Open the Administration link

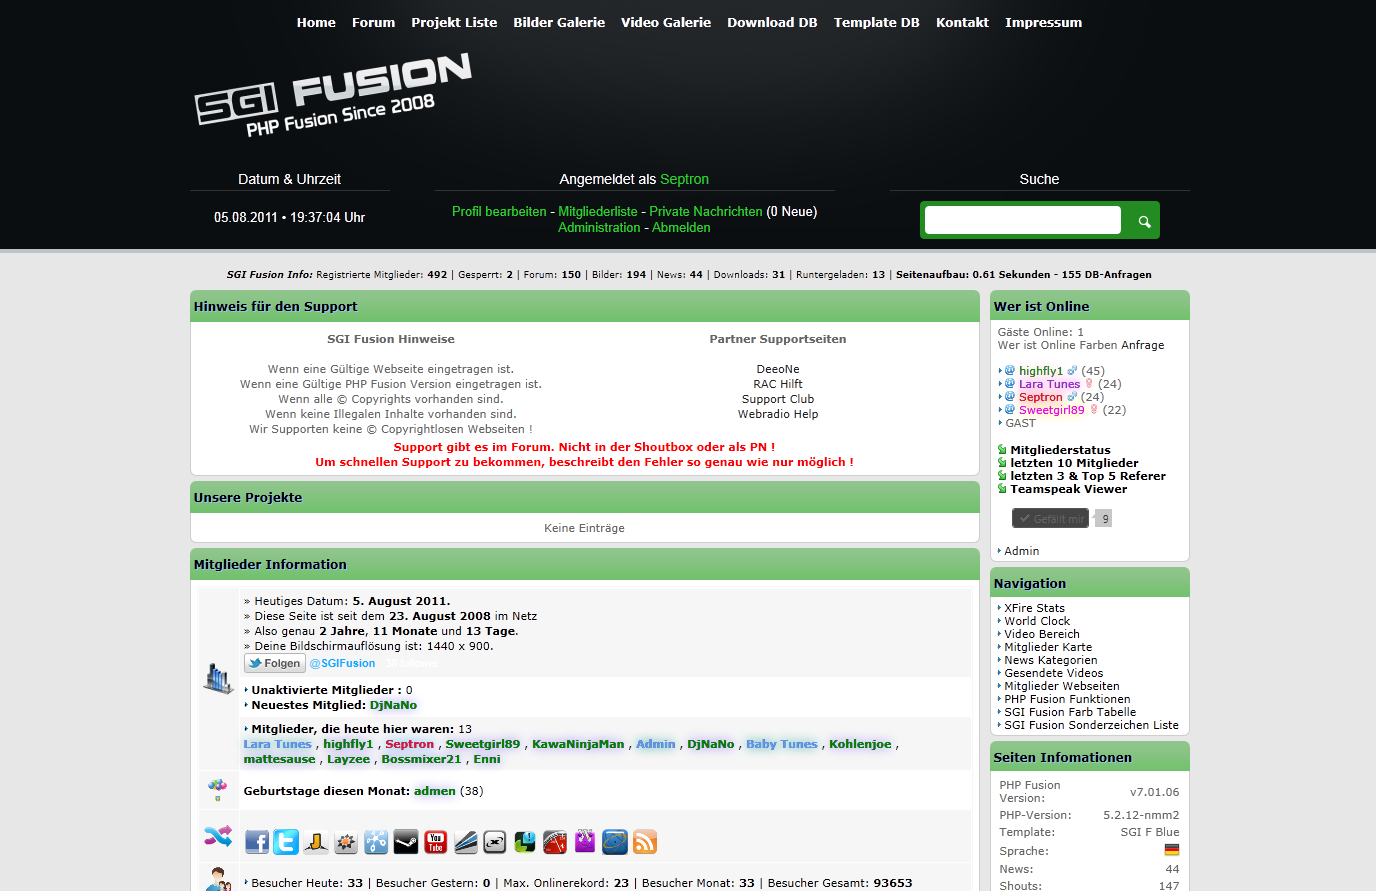[x=599, y=227]
